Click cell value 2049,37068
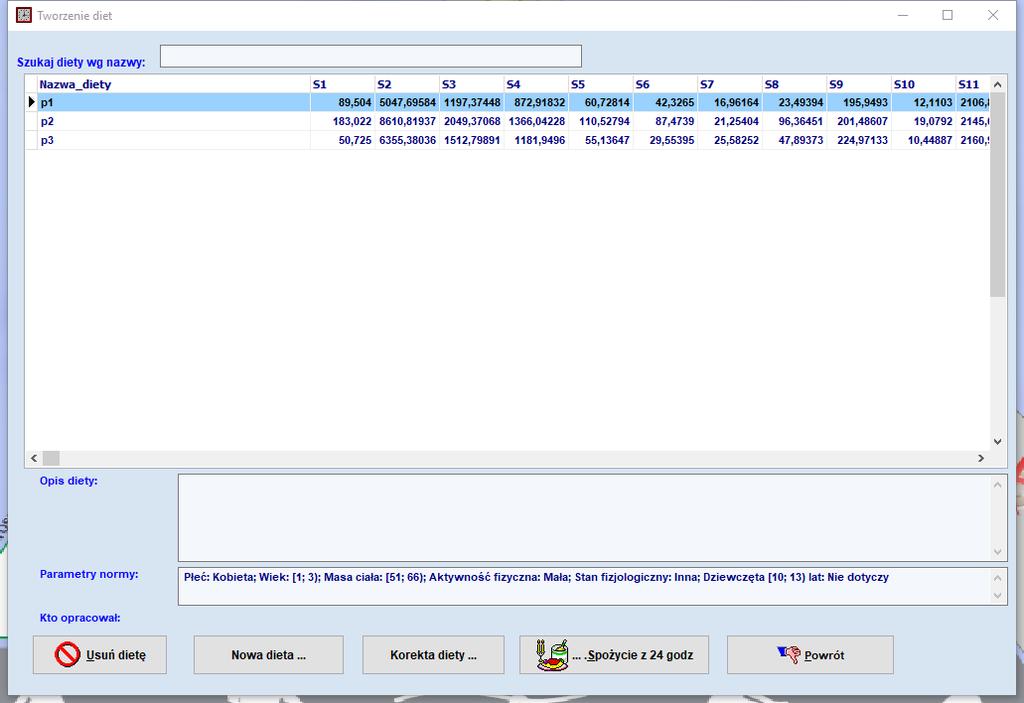Image resolution: width=1024 pixels, height=703 pixels. pos(472,122)
